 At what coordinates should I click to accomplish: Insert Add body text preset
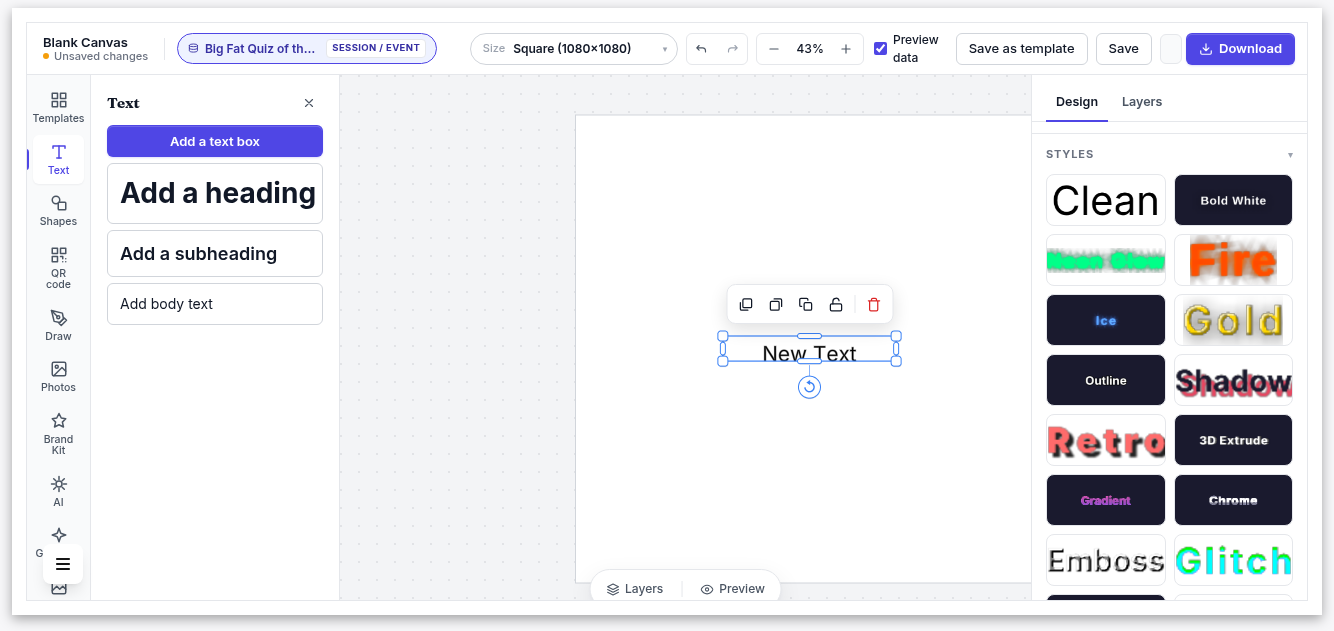[215, 304]
